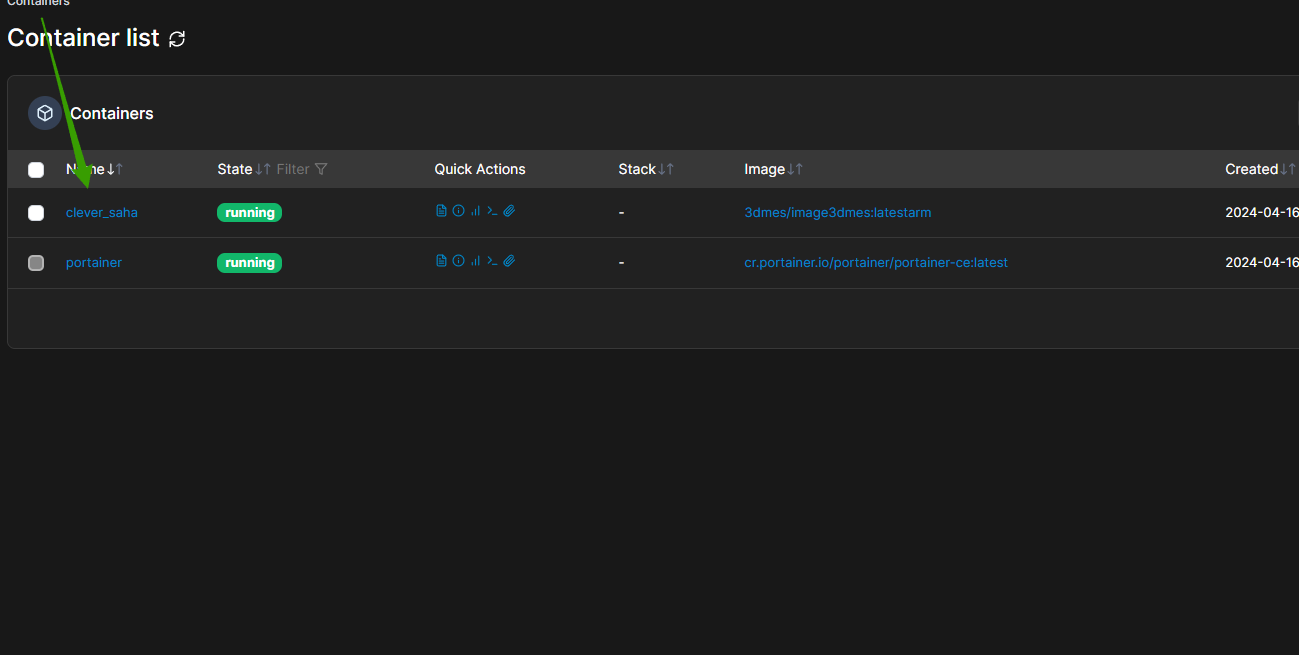View stats for portainer container

click(475, 261)
